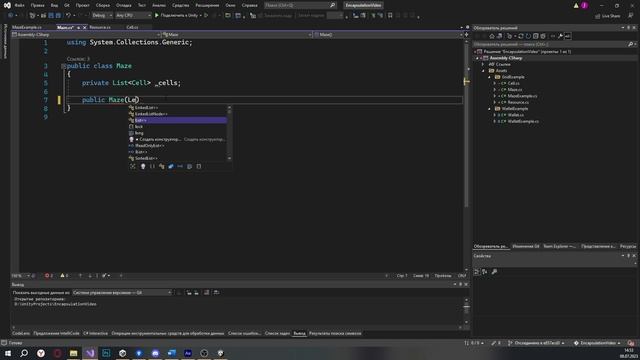Collapse the Assets folder node
This screenshot has height=360, width=640.
pos(483,71)
